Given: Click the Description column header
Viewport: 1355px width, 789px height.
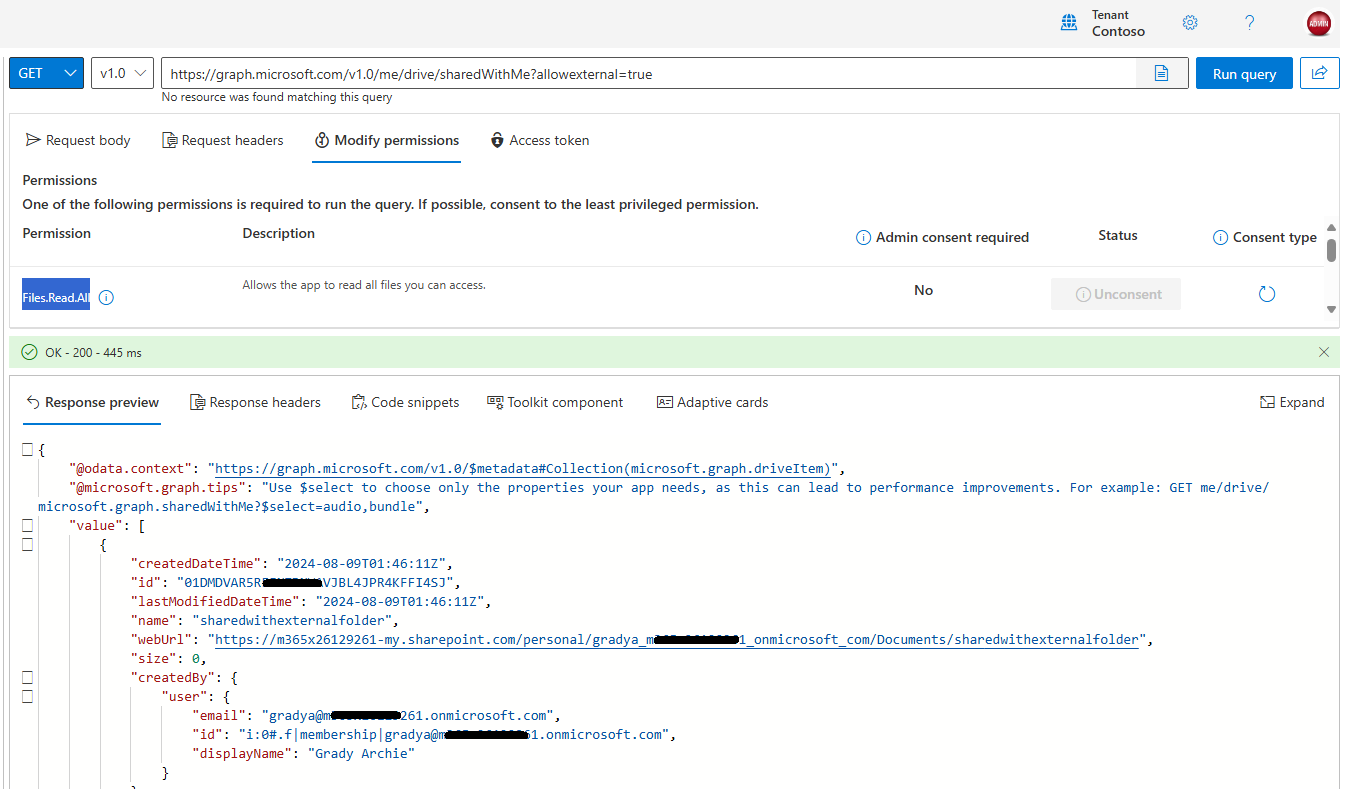Looking at the screenshot, I should tap(279, 233).
